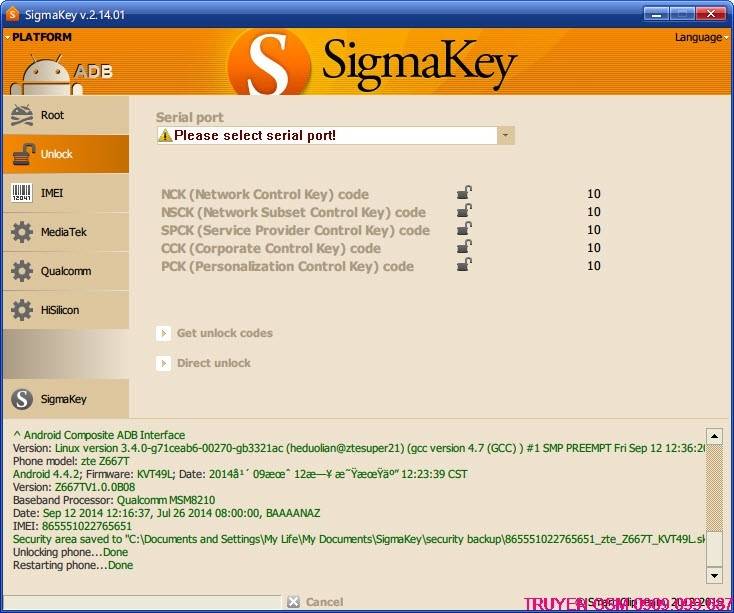734x613 pixels.
Task: Click the Unlock padlock sidebar icon
Action: point(23,154)
